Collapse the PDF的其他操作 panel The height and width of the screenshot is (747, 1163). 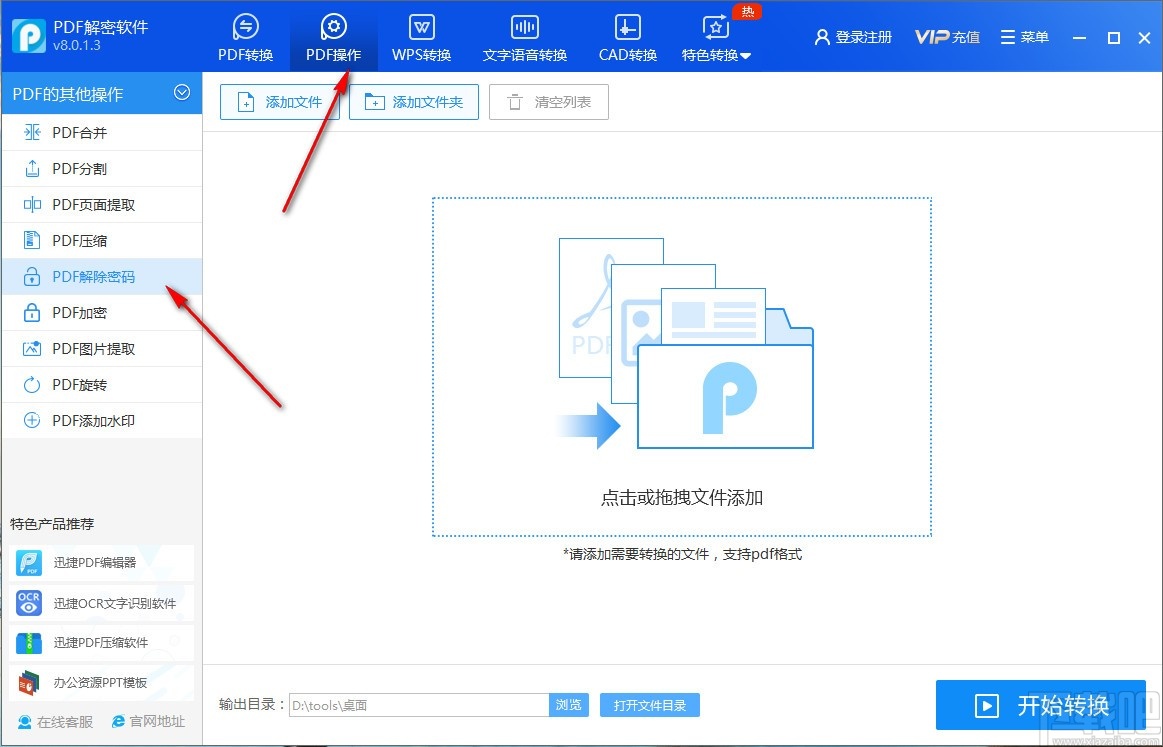pyautogui.click(x=181, y=93)
